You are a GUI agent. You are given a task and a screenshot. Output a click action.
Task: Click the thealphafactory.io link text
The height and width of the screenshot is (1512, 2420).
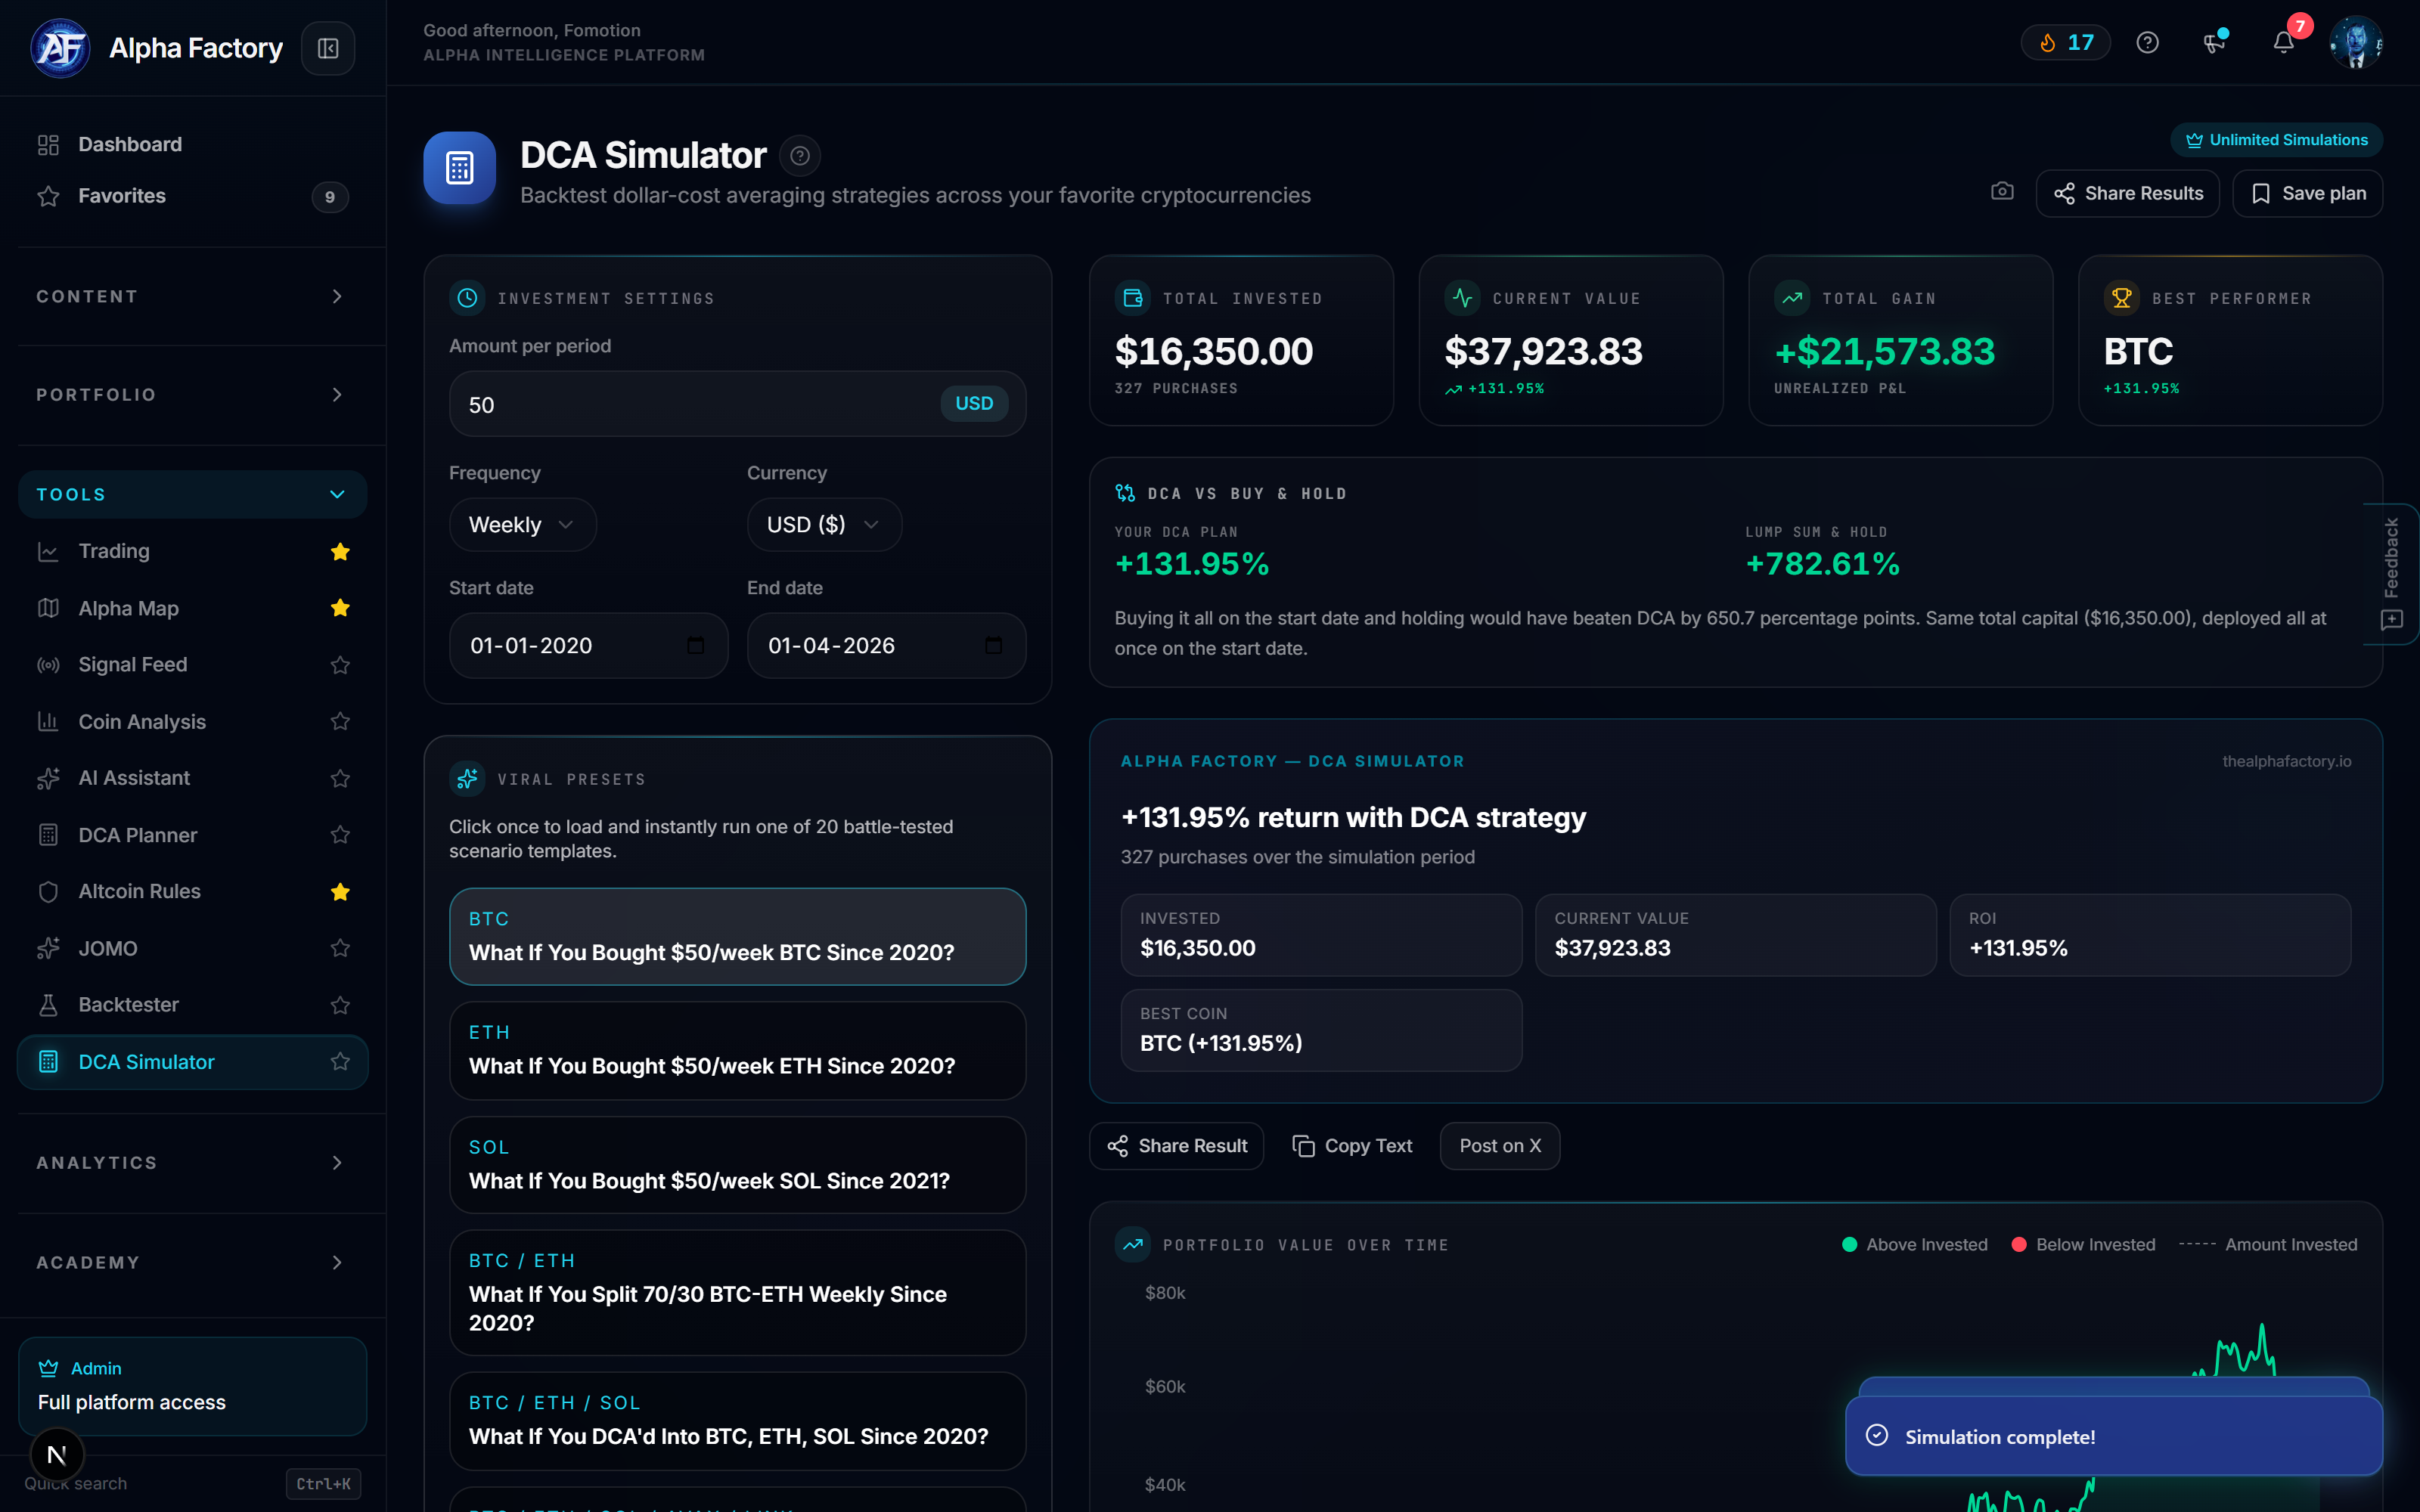point(2287,762)
